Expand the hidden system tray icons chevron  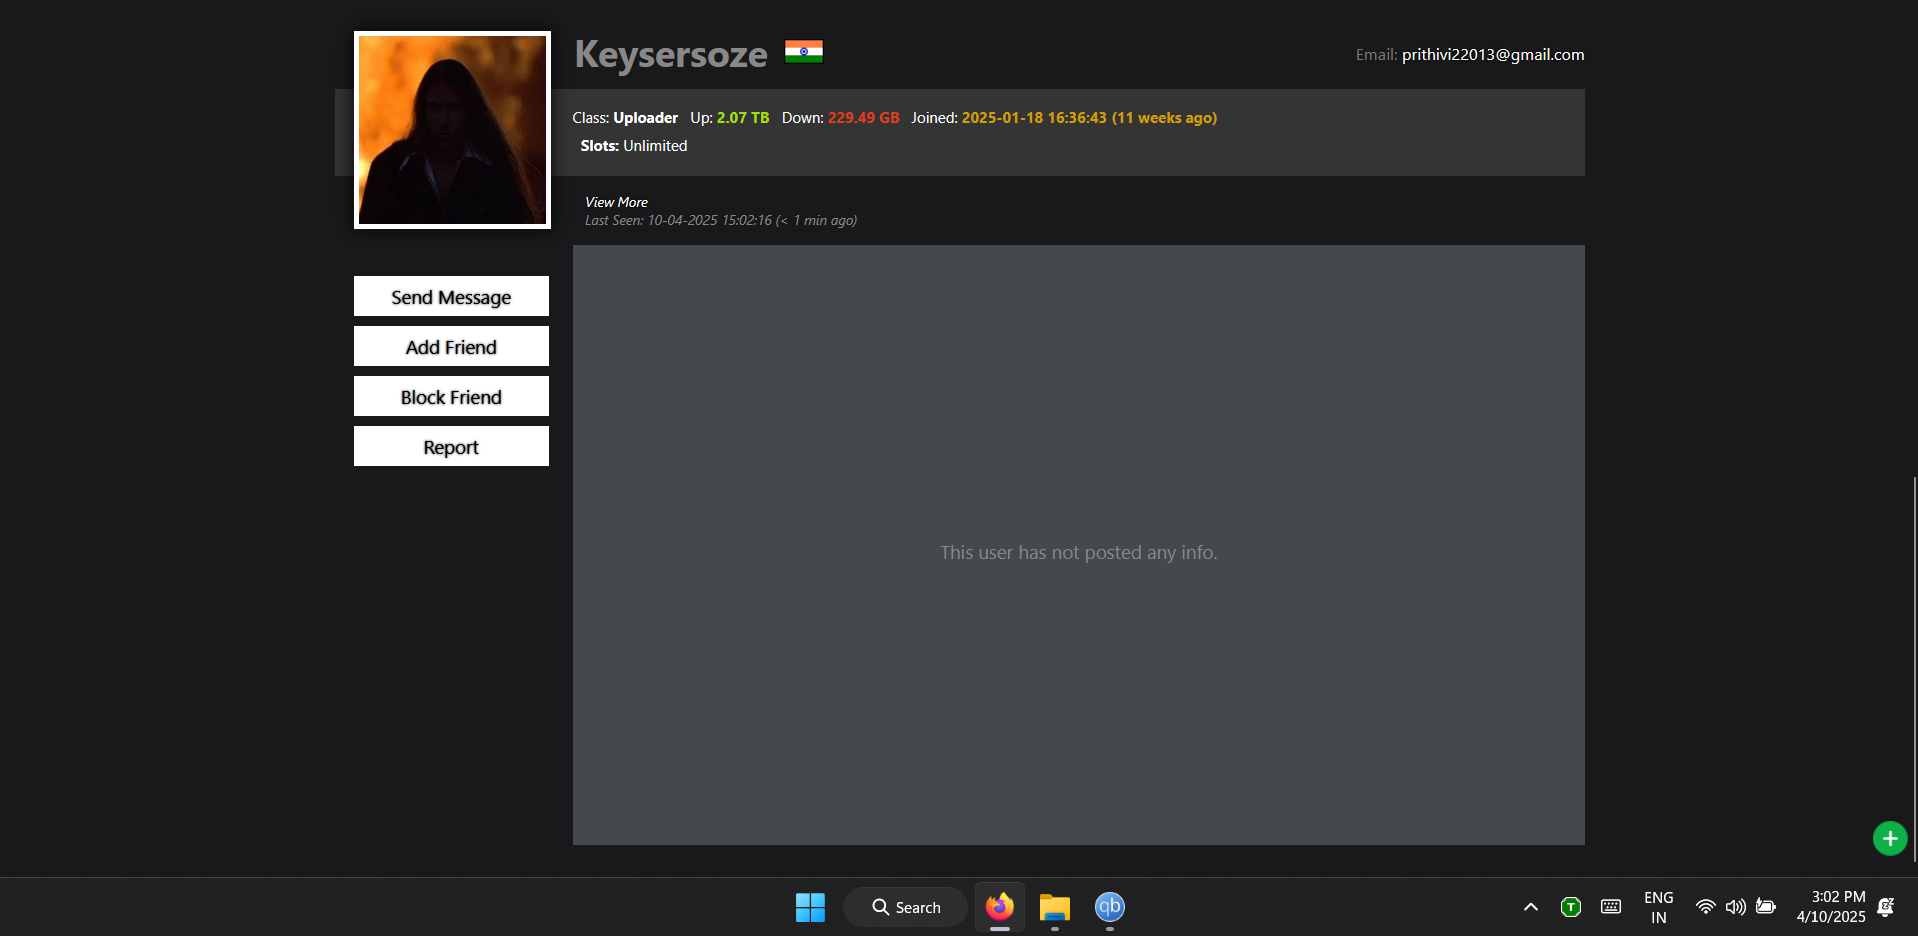pos(1530,907)
